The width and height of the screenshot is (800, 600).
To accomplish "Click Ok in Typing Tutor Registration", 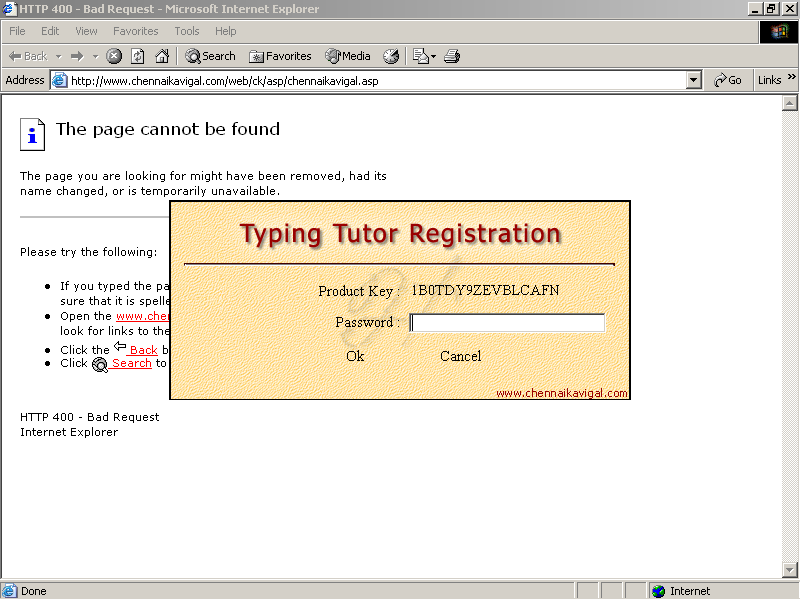I will click(355, 356).
